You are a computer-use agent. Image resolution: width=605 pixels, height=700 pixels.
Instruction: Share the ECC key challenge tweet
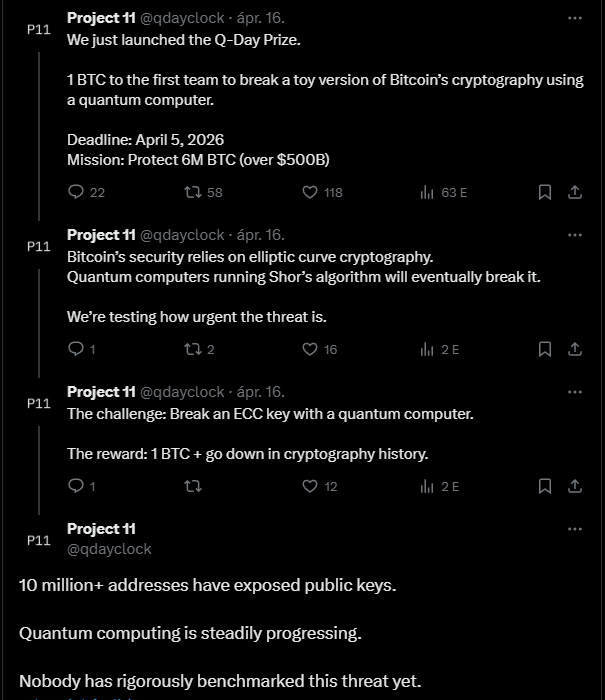click(575, 486)
